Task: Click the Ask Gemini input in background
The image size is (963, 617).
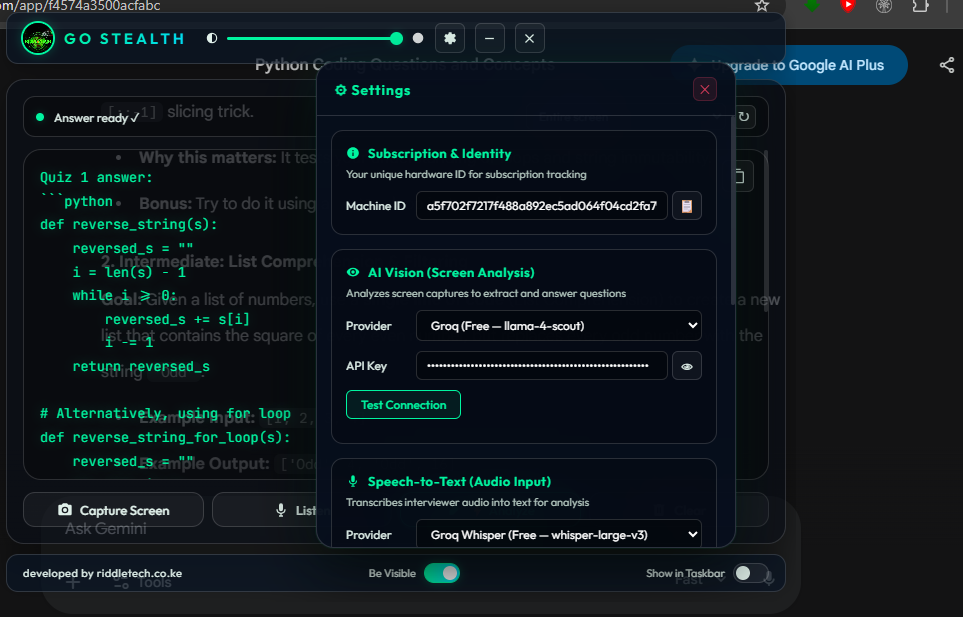Action: pos(106,529)
